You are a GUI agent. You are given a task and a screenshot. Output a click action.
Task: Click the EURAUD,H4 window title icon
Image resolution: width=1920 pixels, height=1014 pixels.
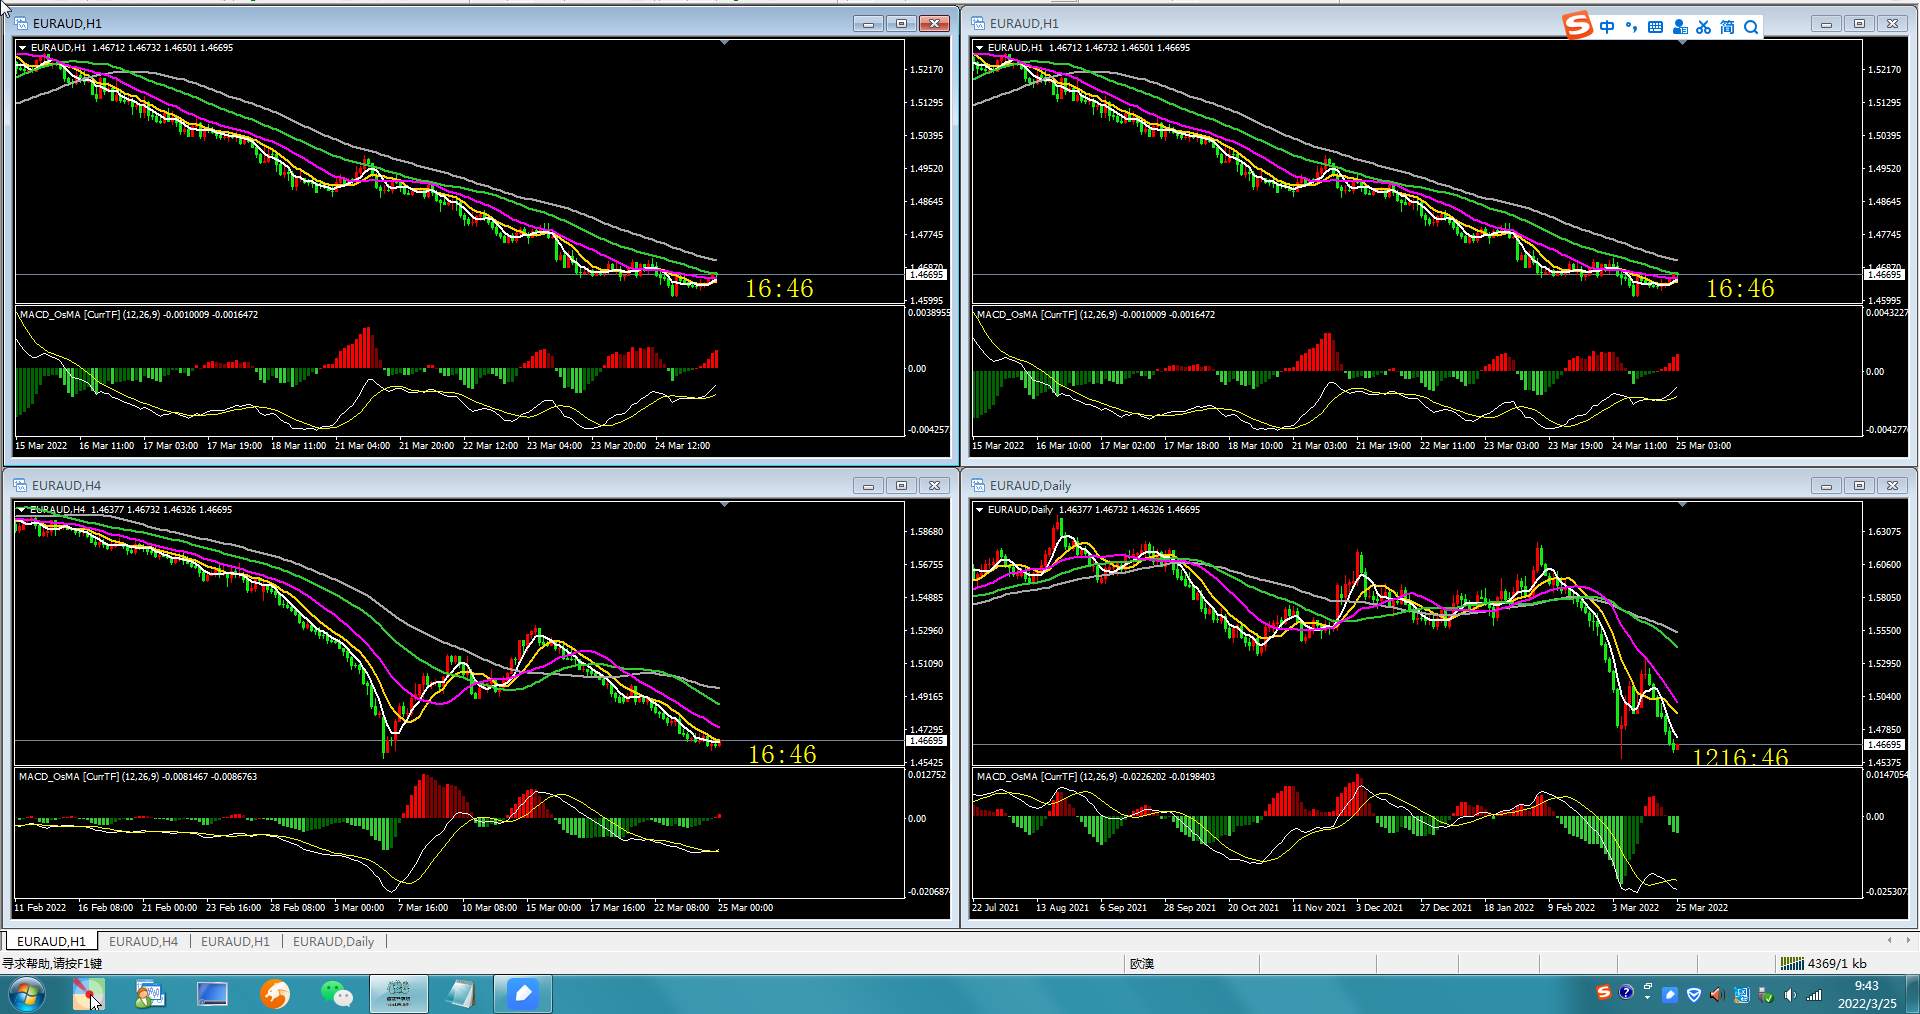20,485
